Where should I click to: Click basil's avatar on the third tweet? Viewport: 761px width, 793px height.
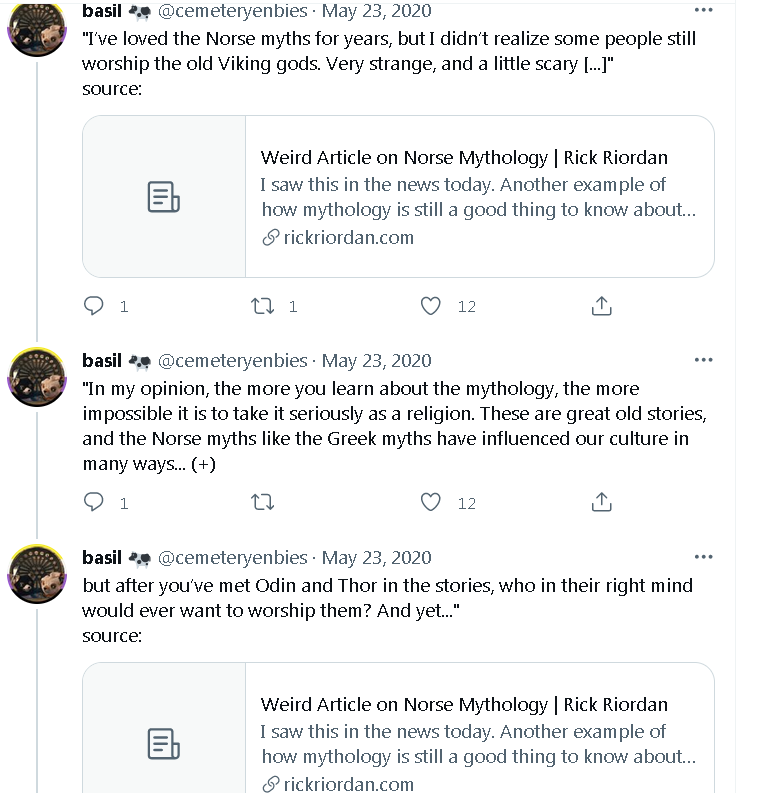coord(37,574)
